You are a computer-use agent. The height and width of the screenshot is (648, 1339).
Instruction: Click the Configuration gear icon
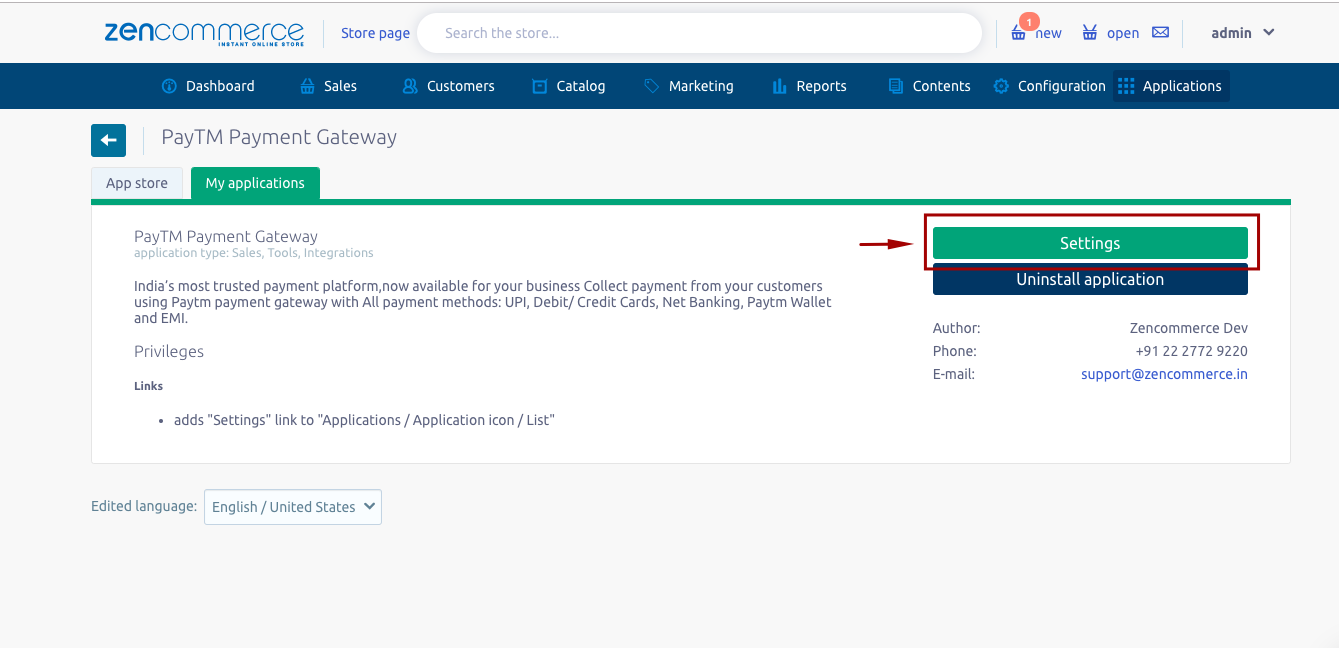(x=1001, y=86)
